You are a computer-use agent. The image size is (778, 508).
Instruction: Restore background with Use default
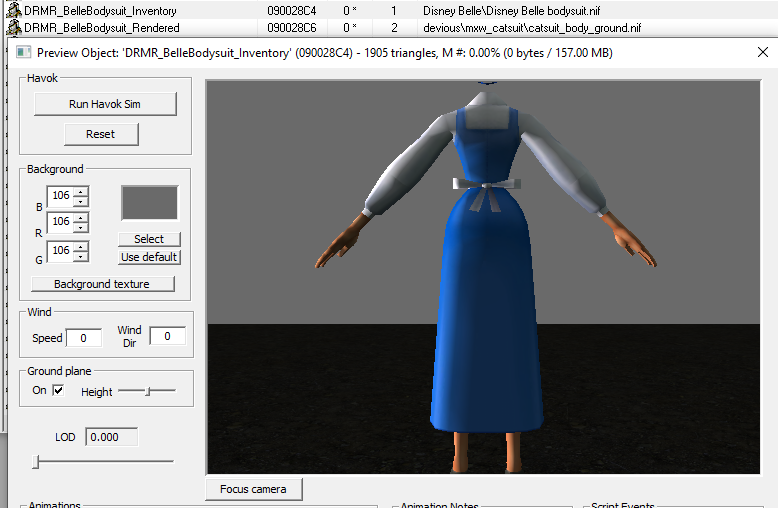pyautogui.click(x=149, y=257)
